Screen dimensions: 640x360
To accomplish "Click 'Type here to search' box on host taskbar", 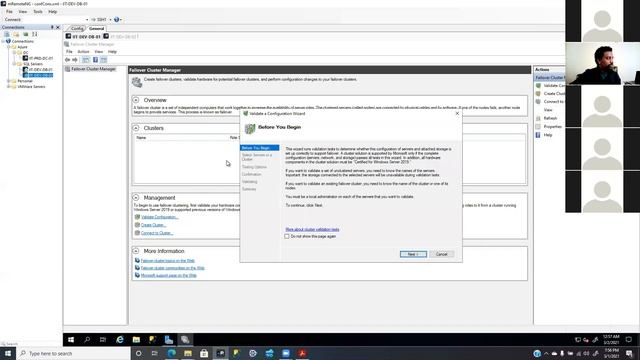I will click(x=73, y=353).
